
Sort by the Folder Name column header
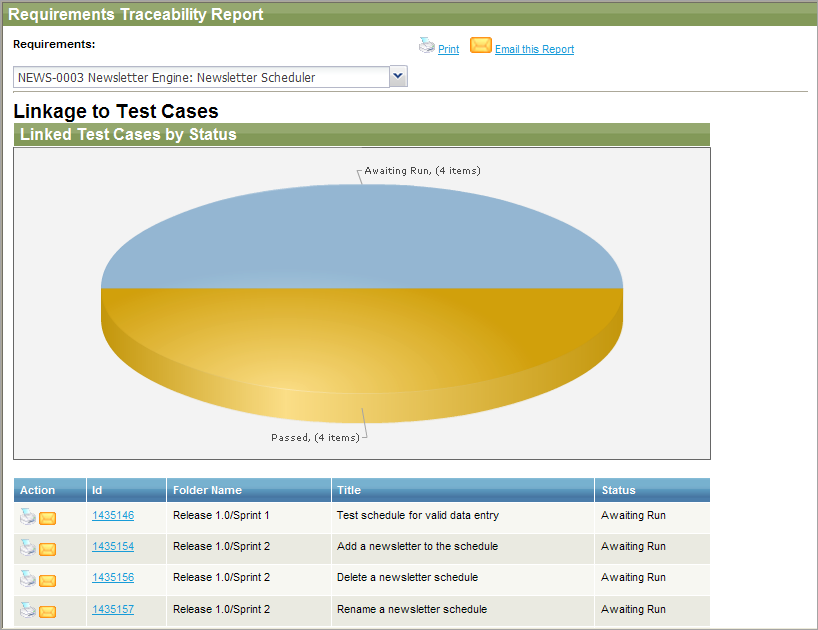tap(249, 490)
